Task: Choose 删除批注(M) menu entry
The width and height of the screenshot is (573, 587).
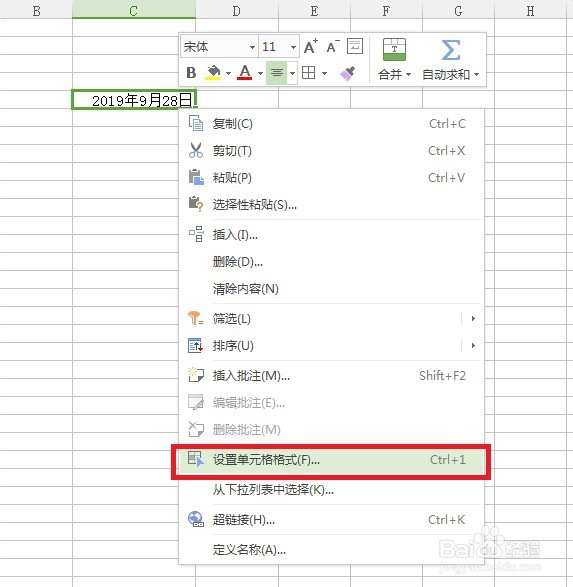Action: tap(331, 429)
